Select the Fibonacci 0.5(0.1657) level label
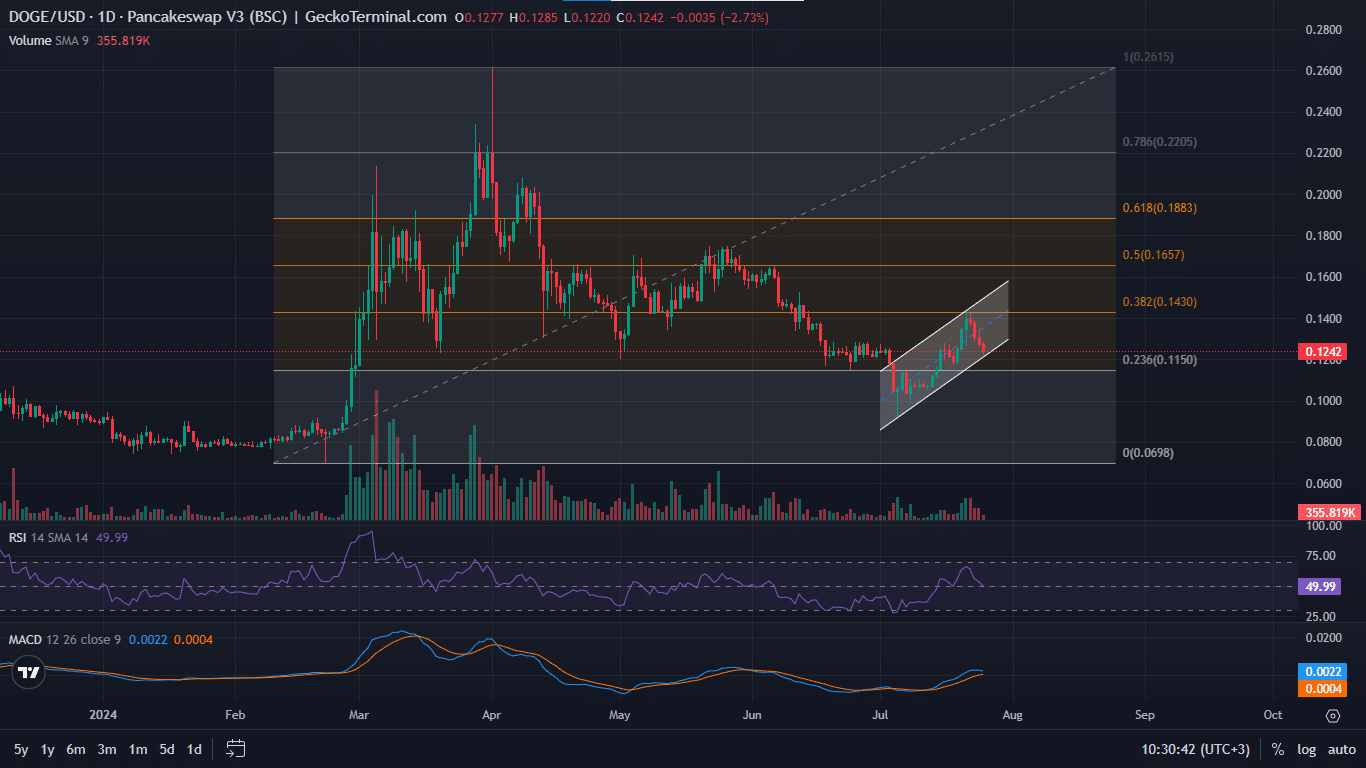This screenshot has height=768, width=1366. pyautogui.click(x=1153, y=255)
